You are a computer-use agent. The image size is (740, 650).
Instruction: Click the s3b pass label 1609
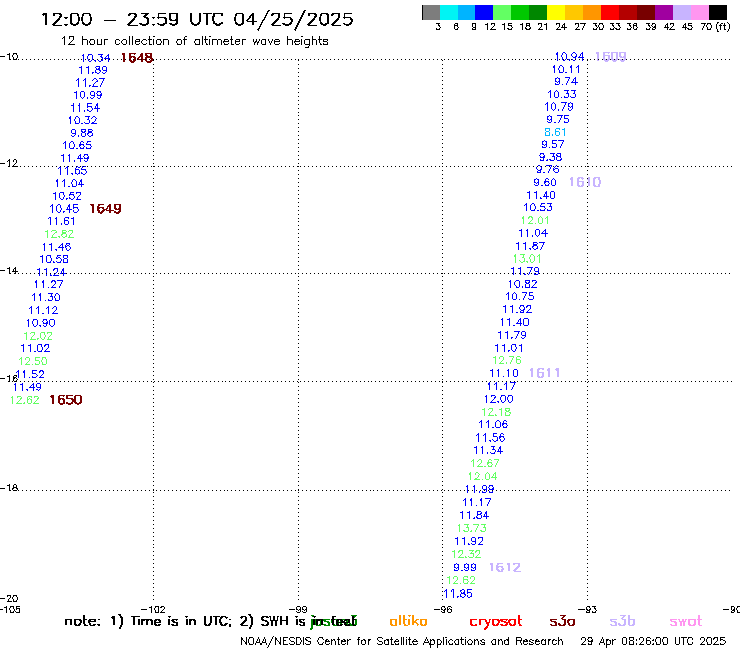coord(611,57)
